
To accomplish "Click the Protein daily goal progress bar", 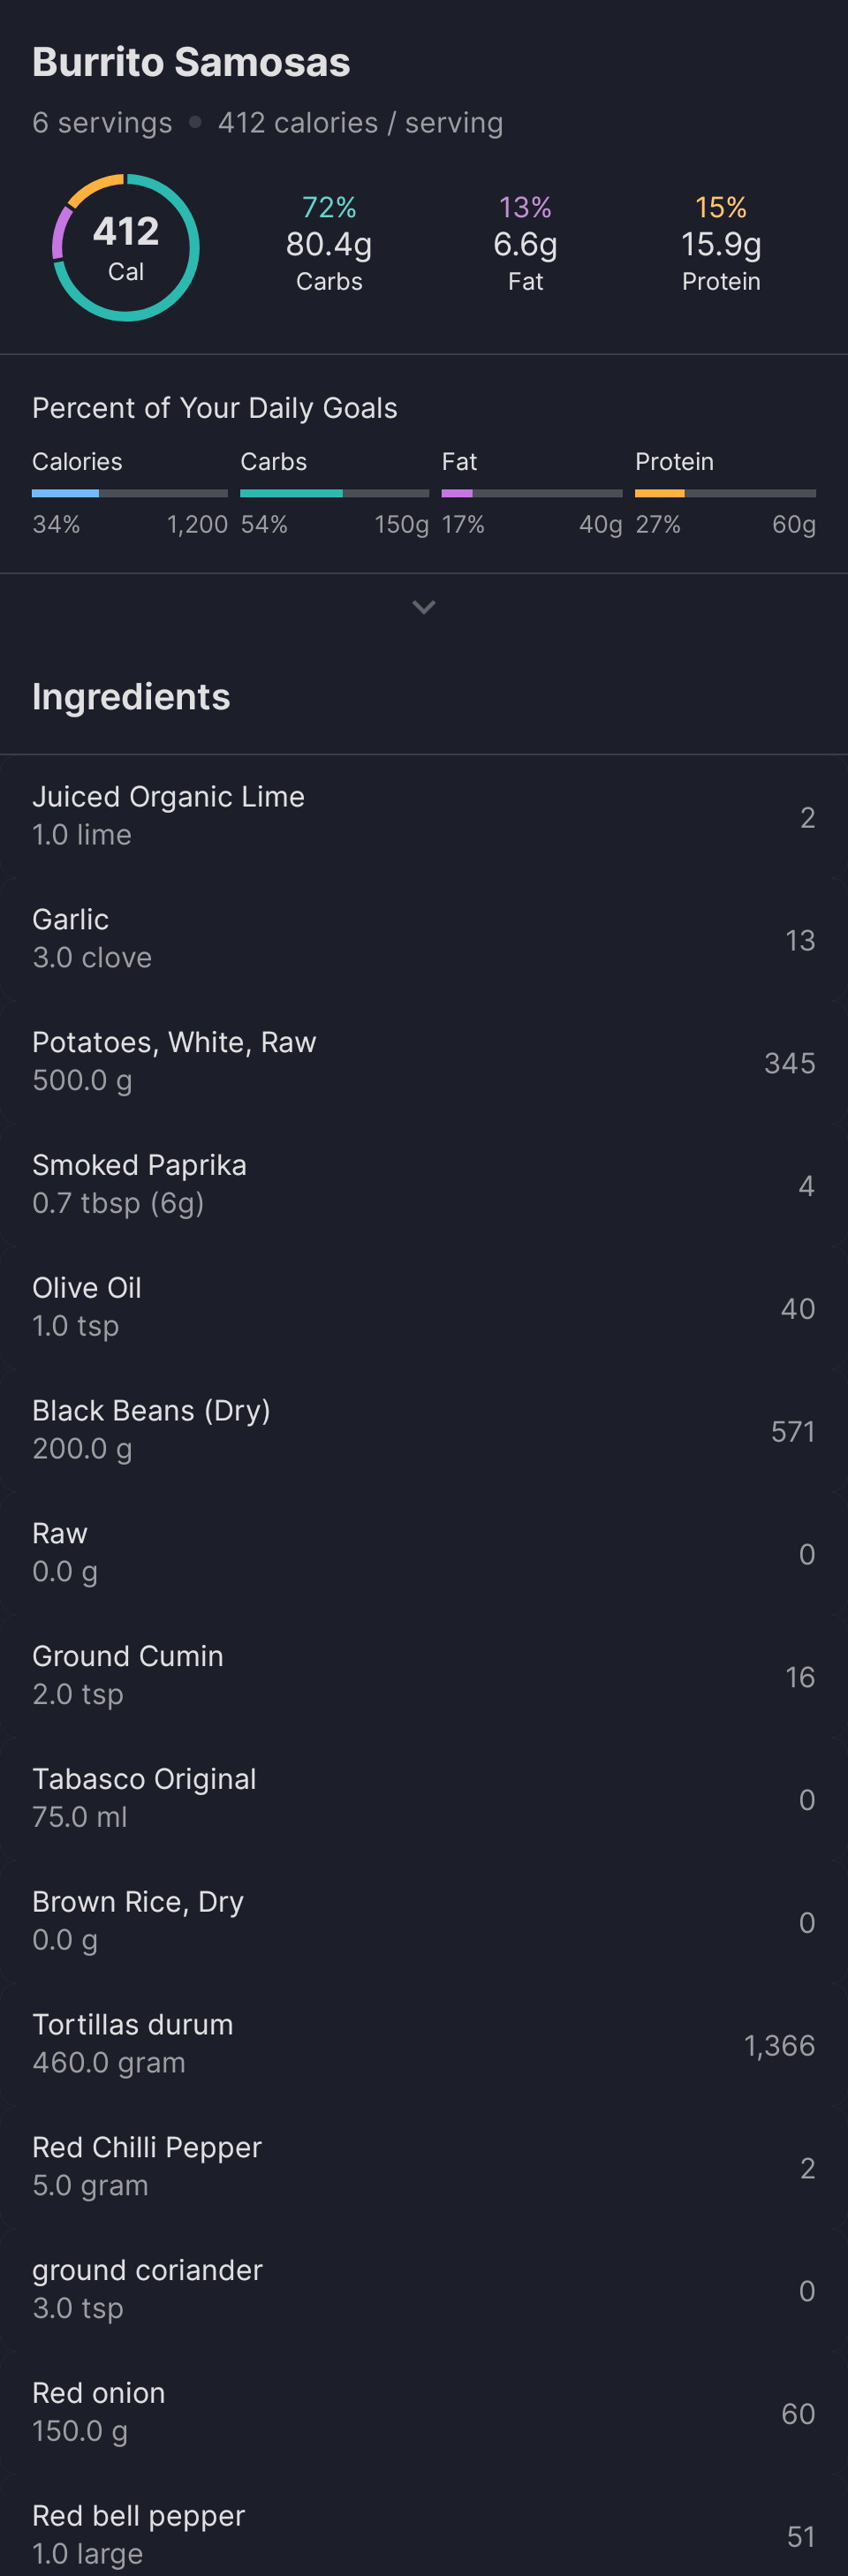I will (725, 493).
